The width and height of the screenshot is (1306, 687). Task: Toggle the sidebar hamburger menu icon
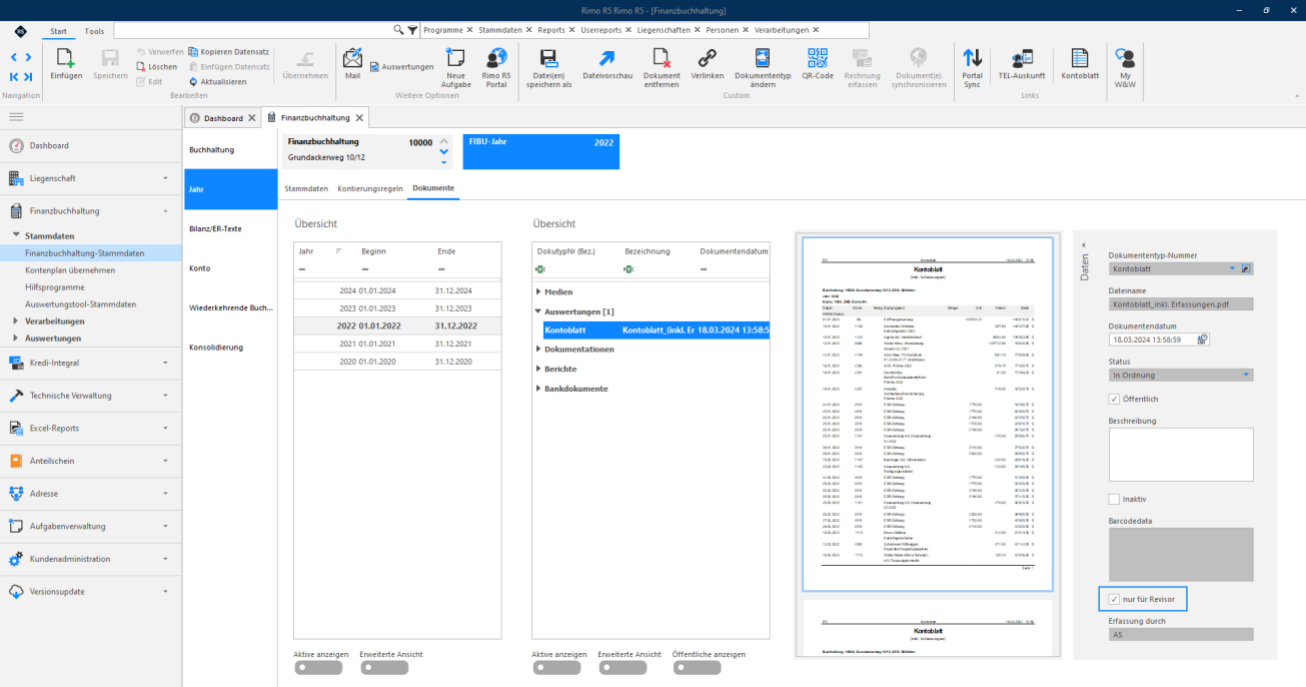click(x=16, y=117)
